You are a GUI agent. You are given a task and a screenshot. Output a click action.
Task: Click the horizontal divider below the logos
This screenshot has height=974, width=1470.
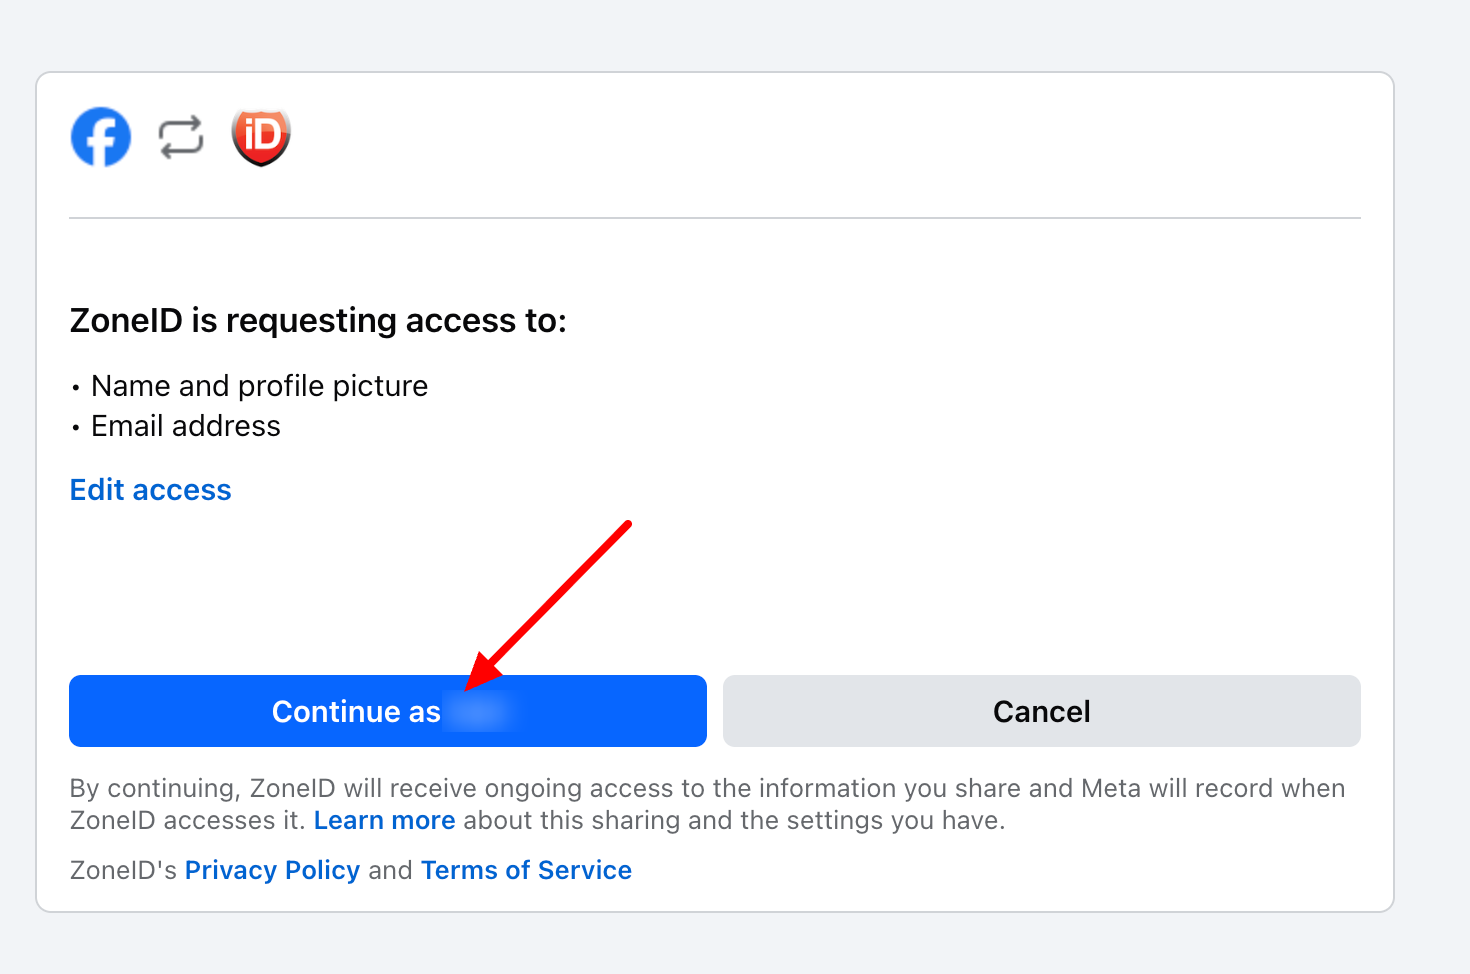[x=714, y=218]
